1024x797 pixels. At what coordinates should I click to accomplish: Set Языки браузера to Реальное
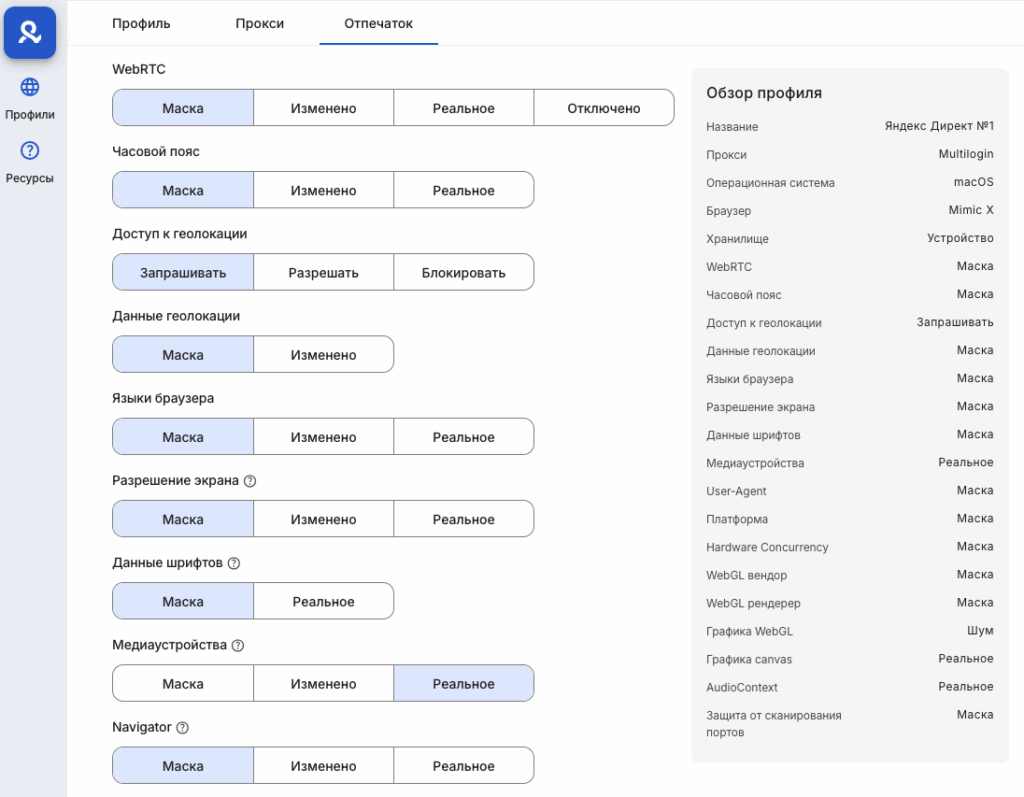tap(463, 437)
